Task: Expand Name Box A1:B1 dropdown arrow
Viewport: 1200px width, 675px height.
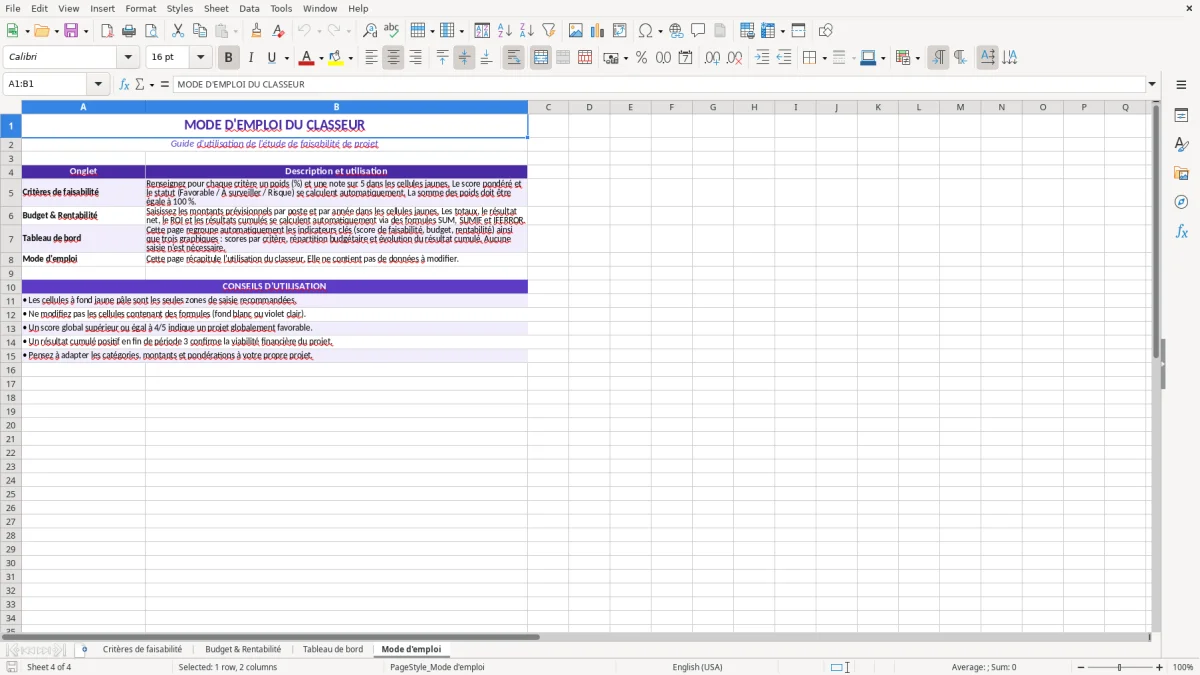Action: click(x=98, y=85)
